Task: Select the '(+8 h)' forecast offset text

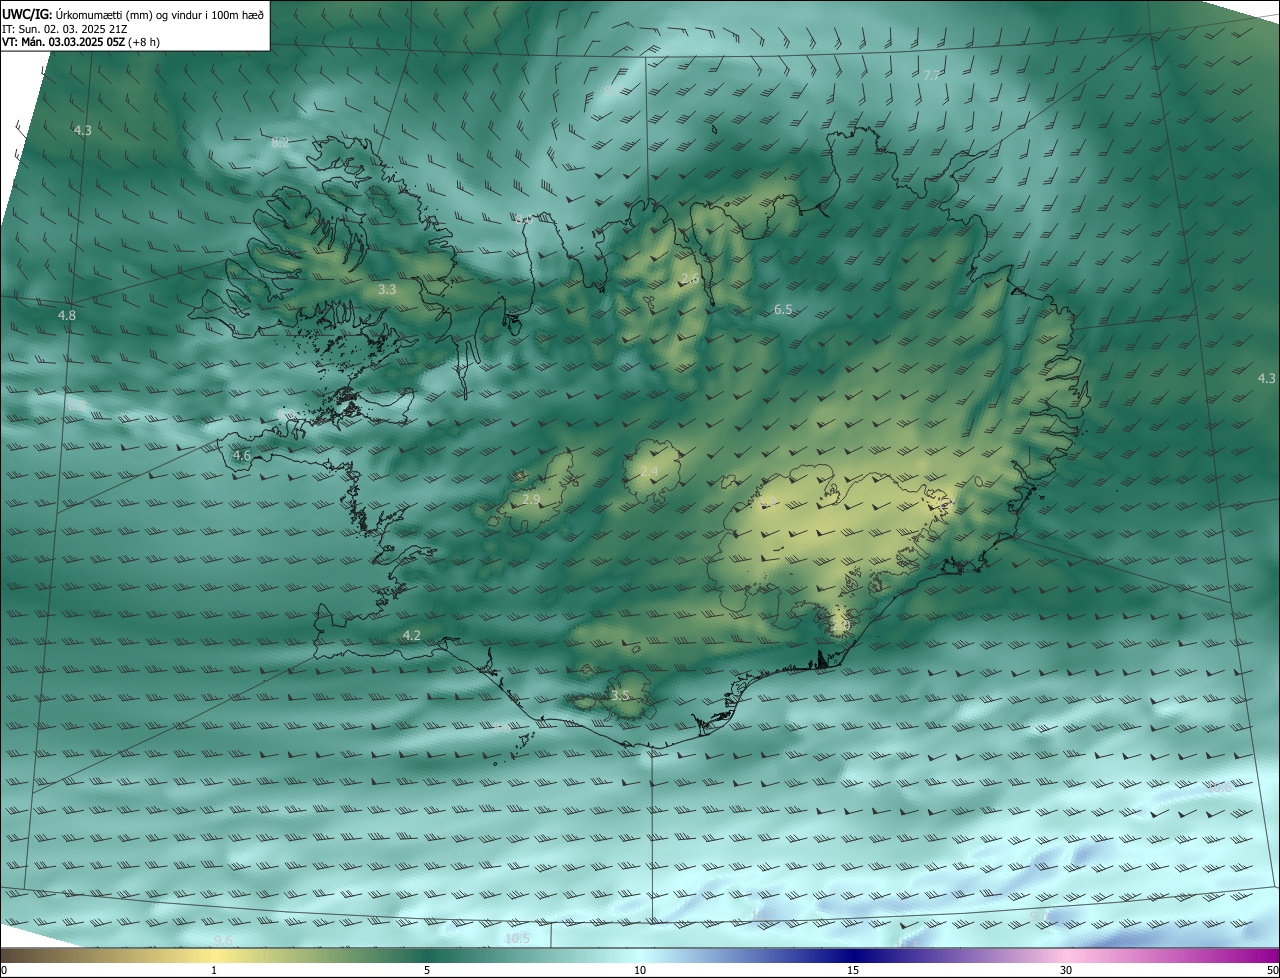Action: [144, 42]
